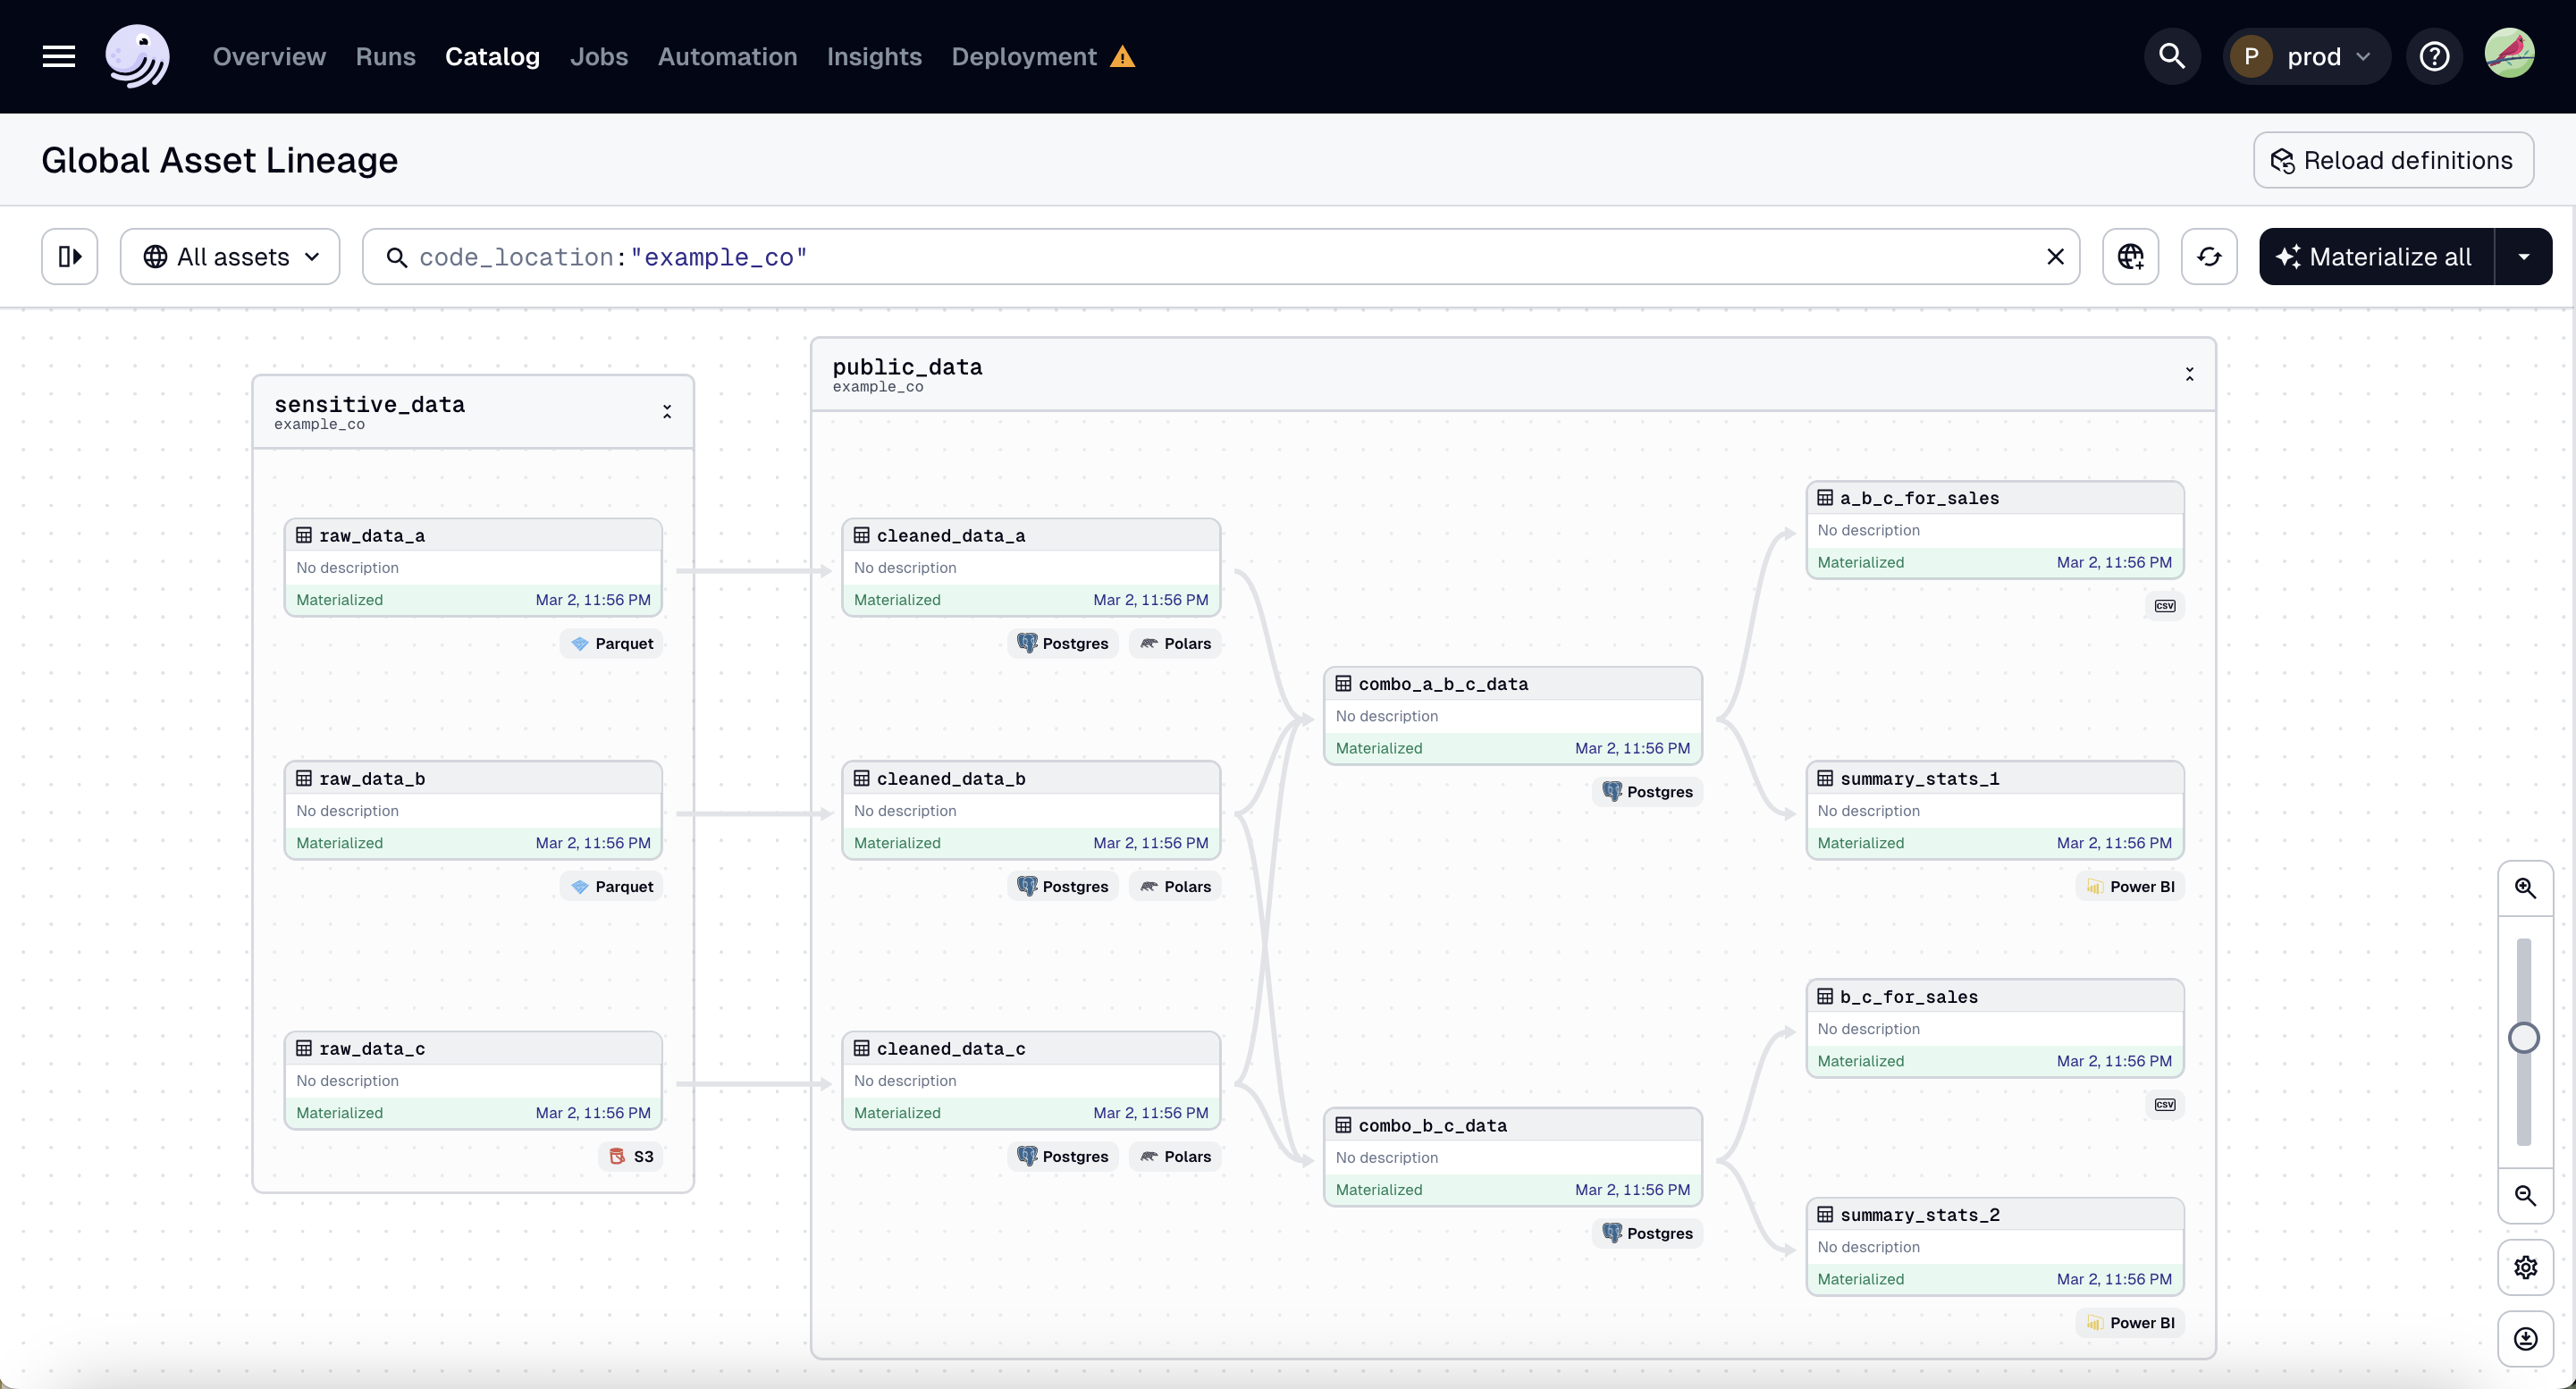Select the Catalog tab in navigation
Viewport: 2576px width, 1389px height.
[492, 56]
